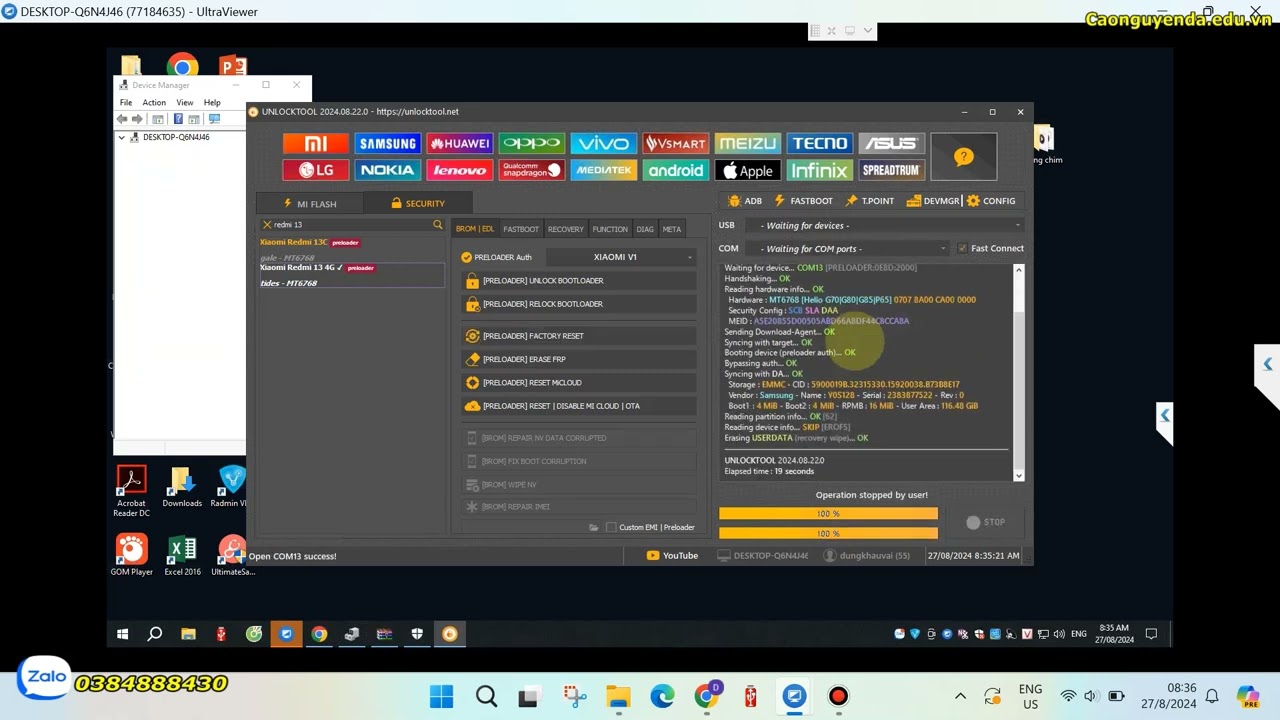Select the DIAG sub-tab
The image size is (1280, 720).
coord(645,229)
